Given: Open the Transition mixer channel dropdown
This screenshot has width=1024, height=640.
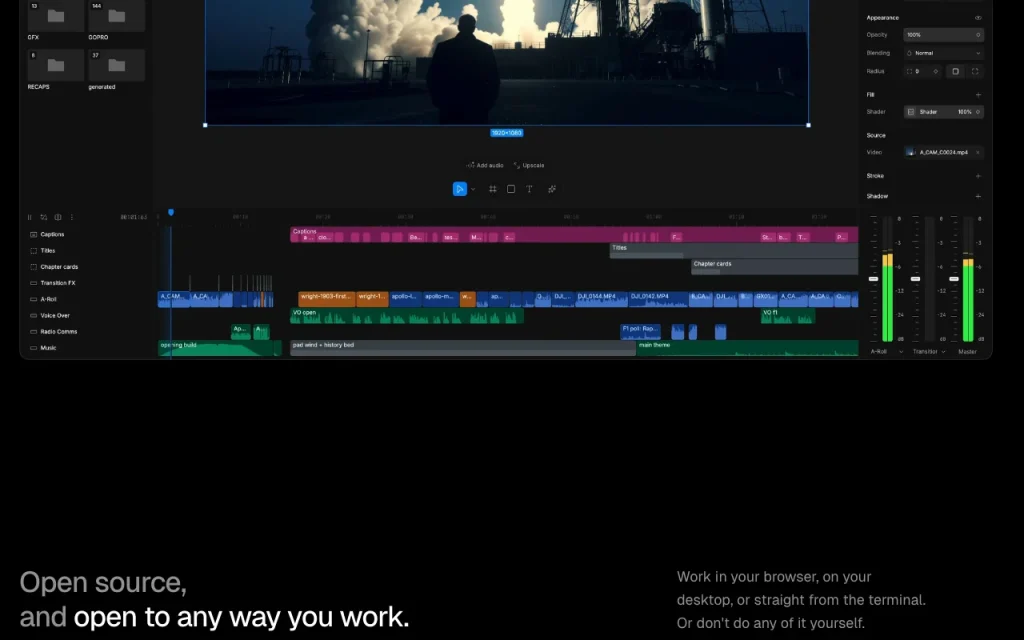Looking at the screenshot, I should click(944, 351).
